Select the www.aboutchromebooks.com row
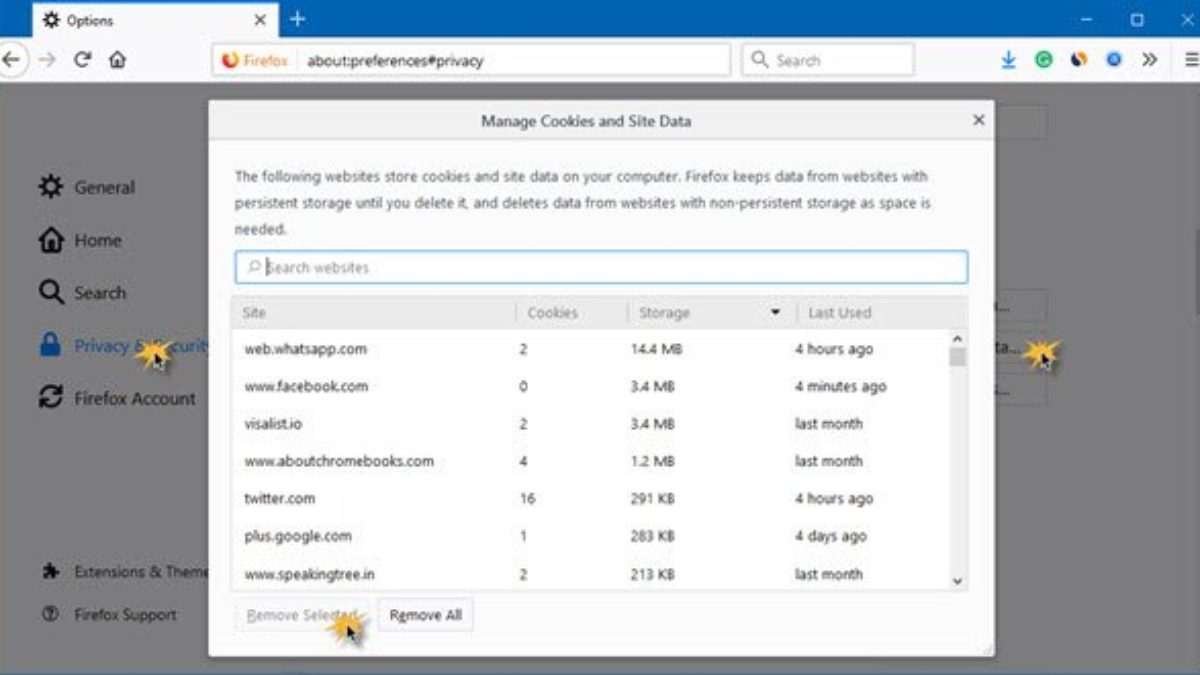Screen dimensions: 1200x675 coord(590,461)
